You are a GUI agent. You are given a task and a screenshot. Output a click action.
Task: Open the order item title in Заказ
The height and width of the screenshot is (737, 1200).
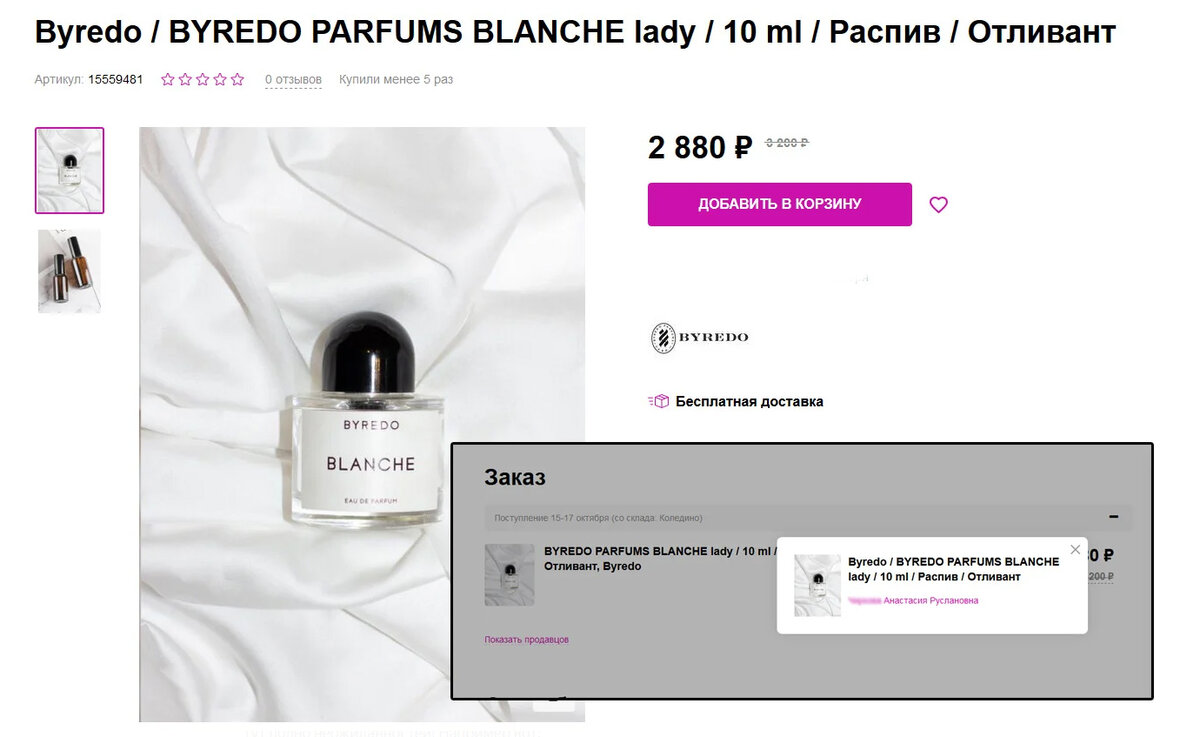(x=660, y=558)
